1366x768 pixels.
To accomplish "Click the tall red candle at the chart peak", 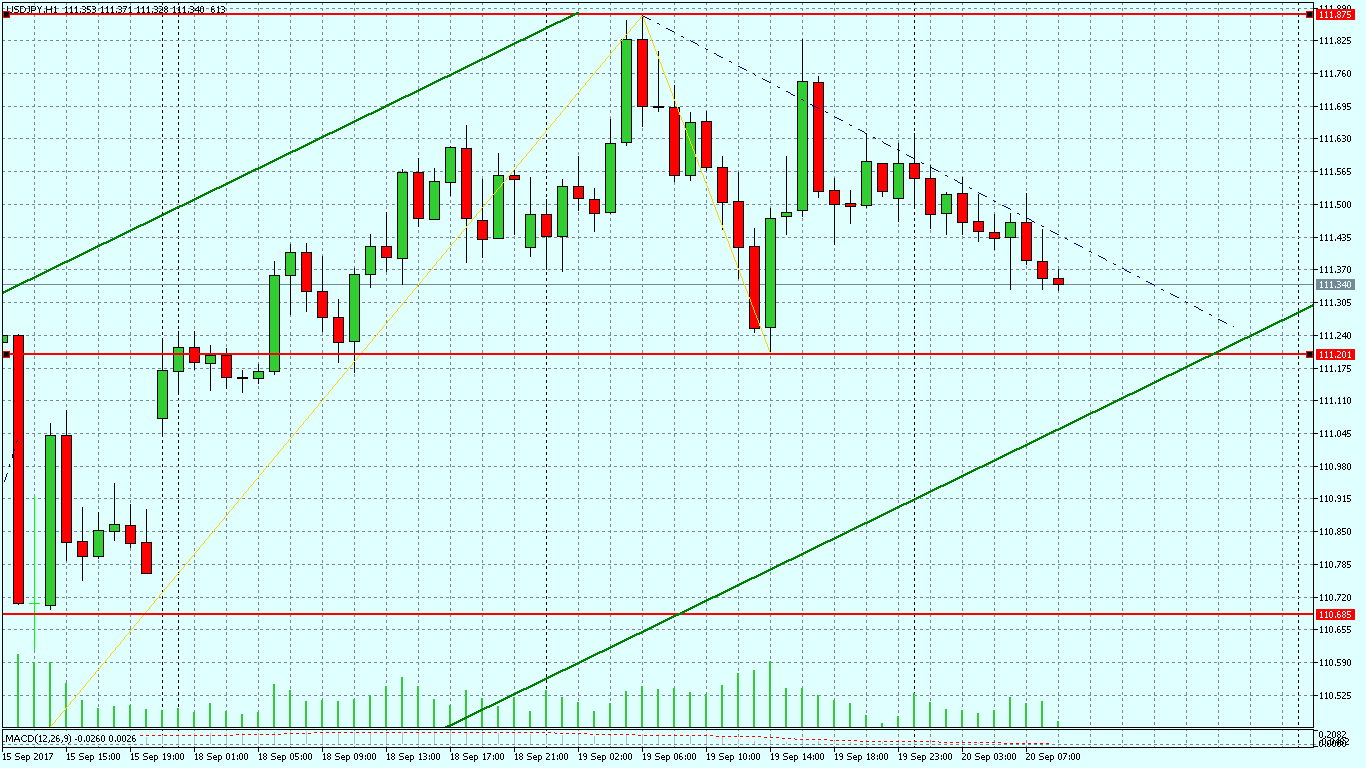I will click(642, 72).
